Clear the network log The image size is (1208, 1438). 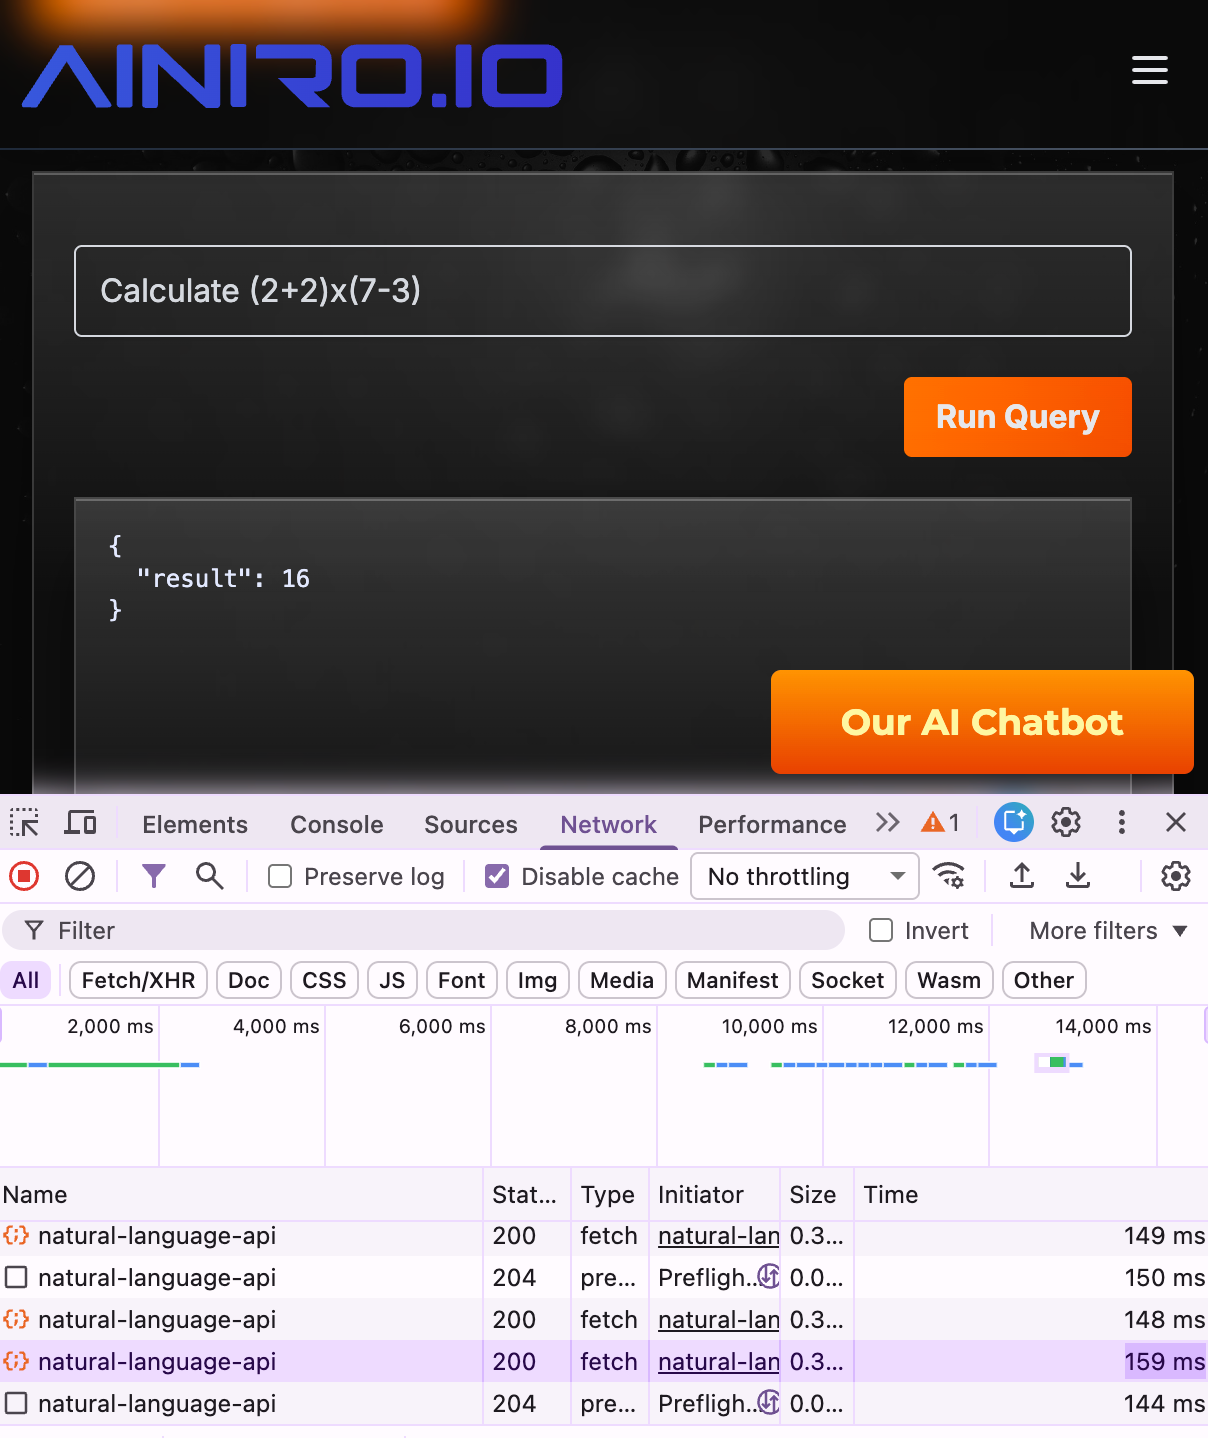pyautogui.click(x=80, y=876)
